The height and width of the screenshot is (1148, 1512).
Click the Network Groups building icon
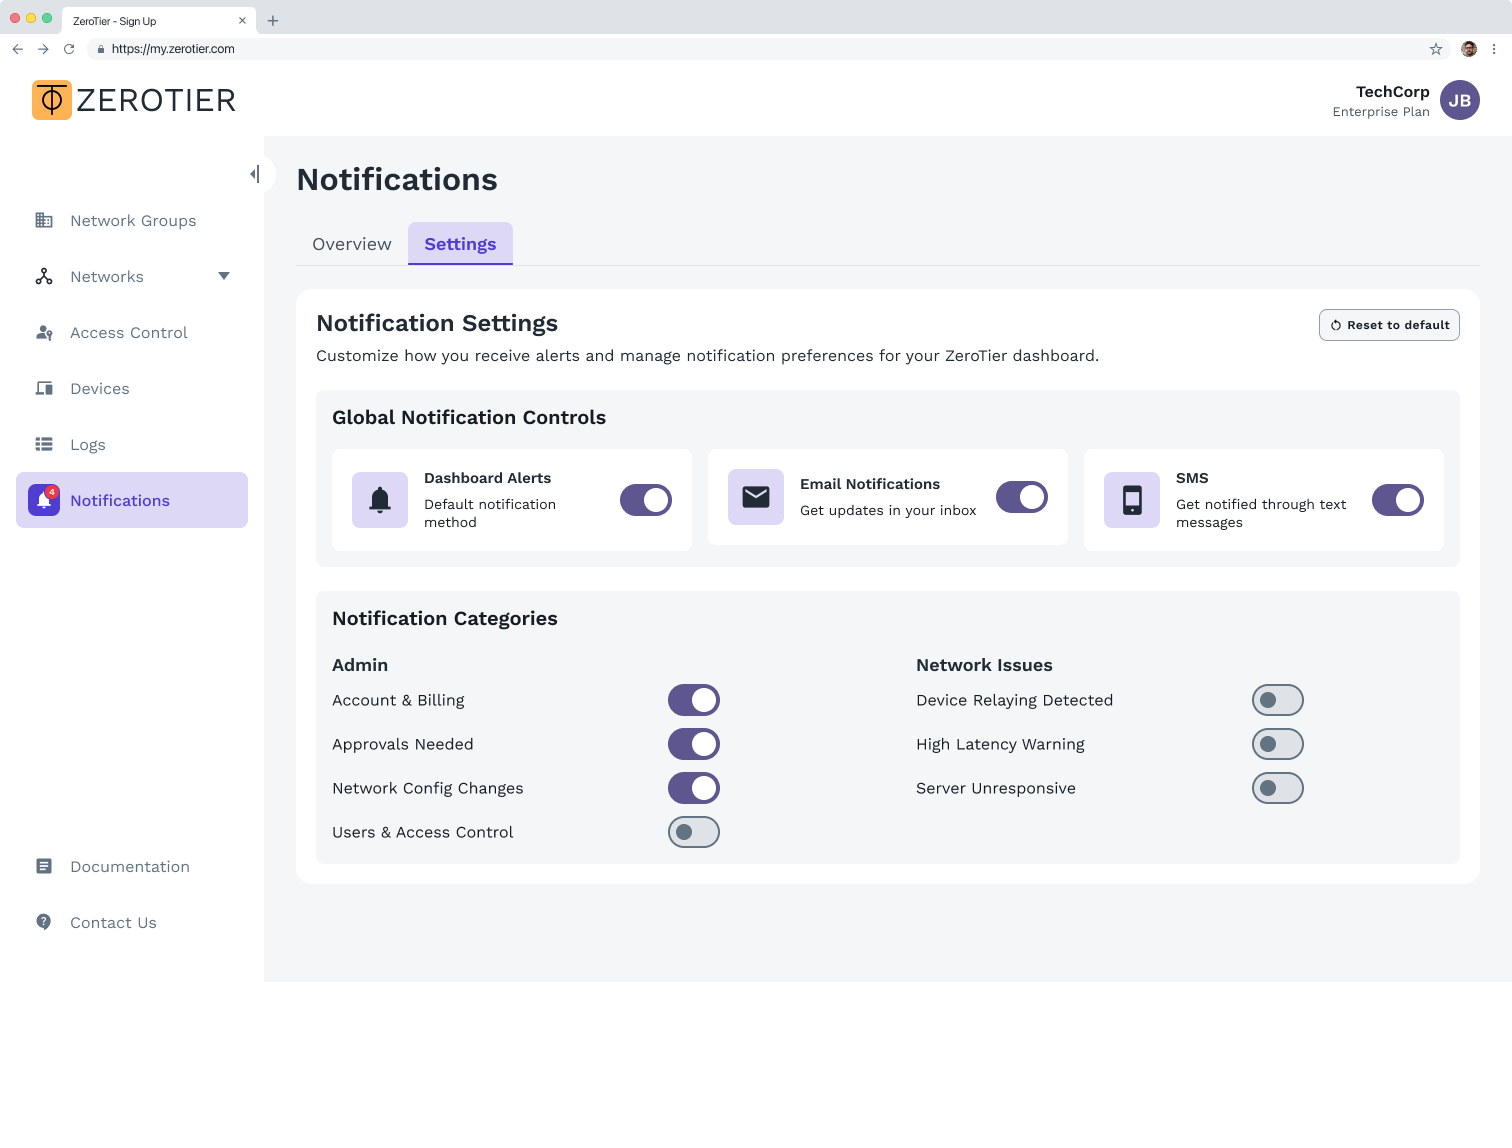pyautogui.click(x=44, y=220)
